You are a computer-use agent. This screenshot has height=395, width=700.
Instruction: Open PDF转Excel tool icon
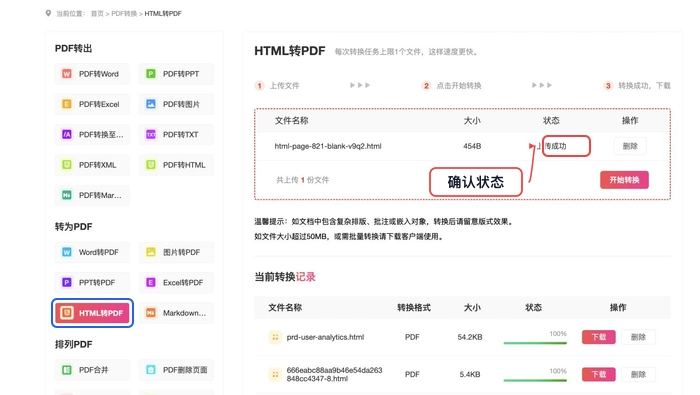coord(67,104)
